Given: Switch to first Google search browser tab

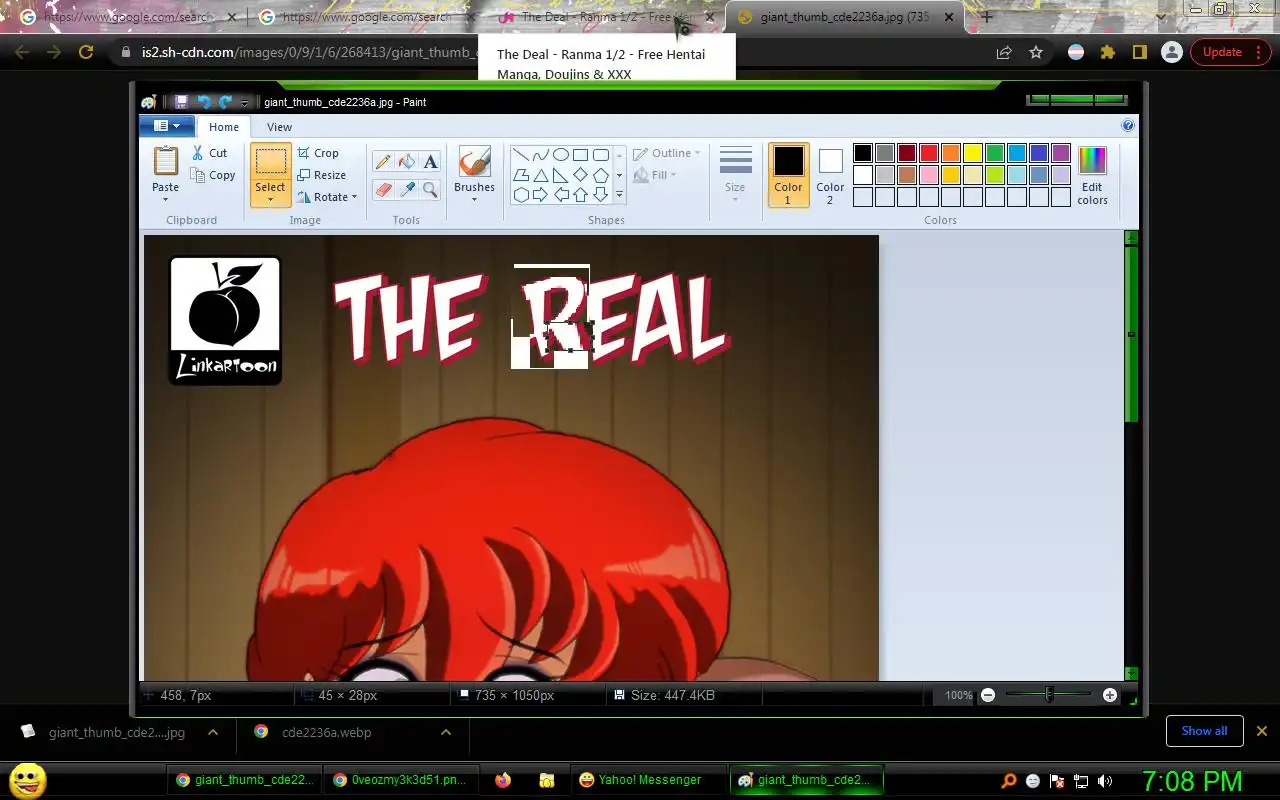Looking at the screenshot, I should (125, 17).
